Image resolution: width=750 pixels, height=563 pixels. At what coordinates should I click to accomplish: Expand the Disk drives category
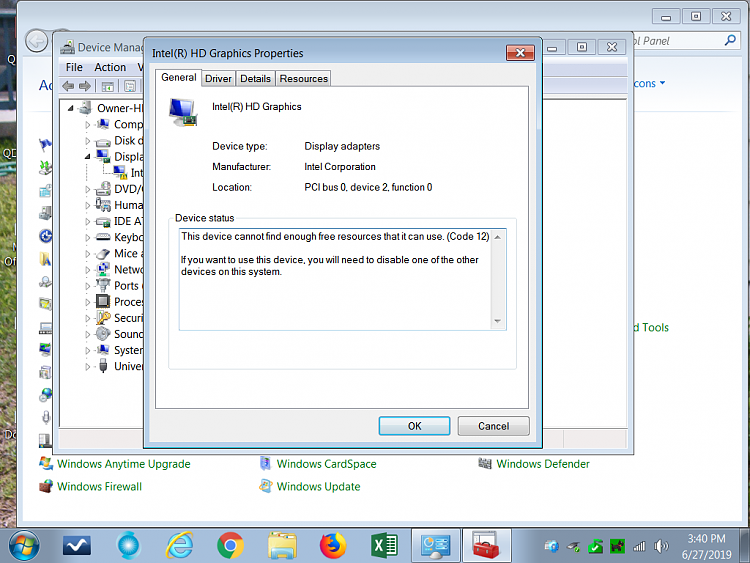tap(88, 141)
